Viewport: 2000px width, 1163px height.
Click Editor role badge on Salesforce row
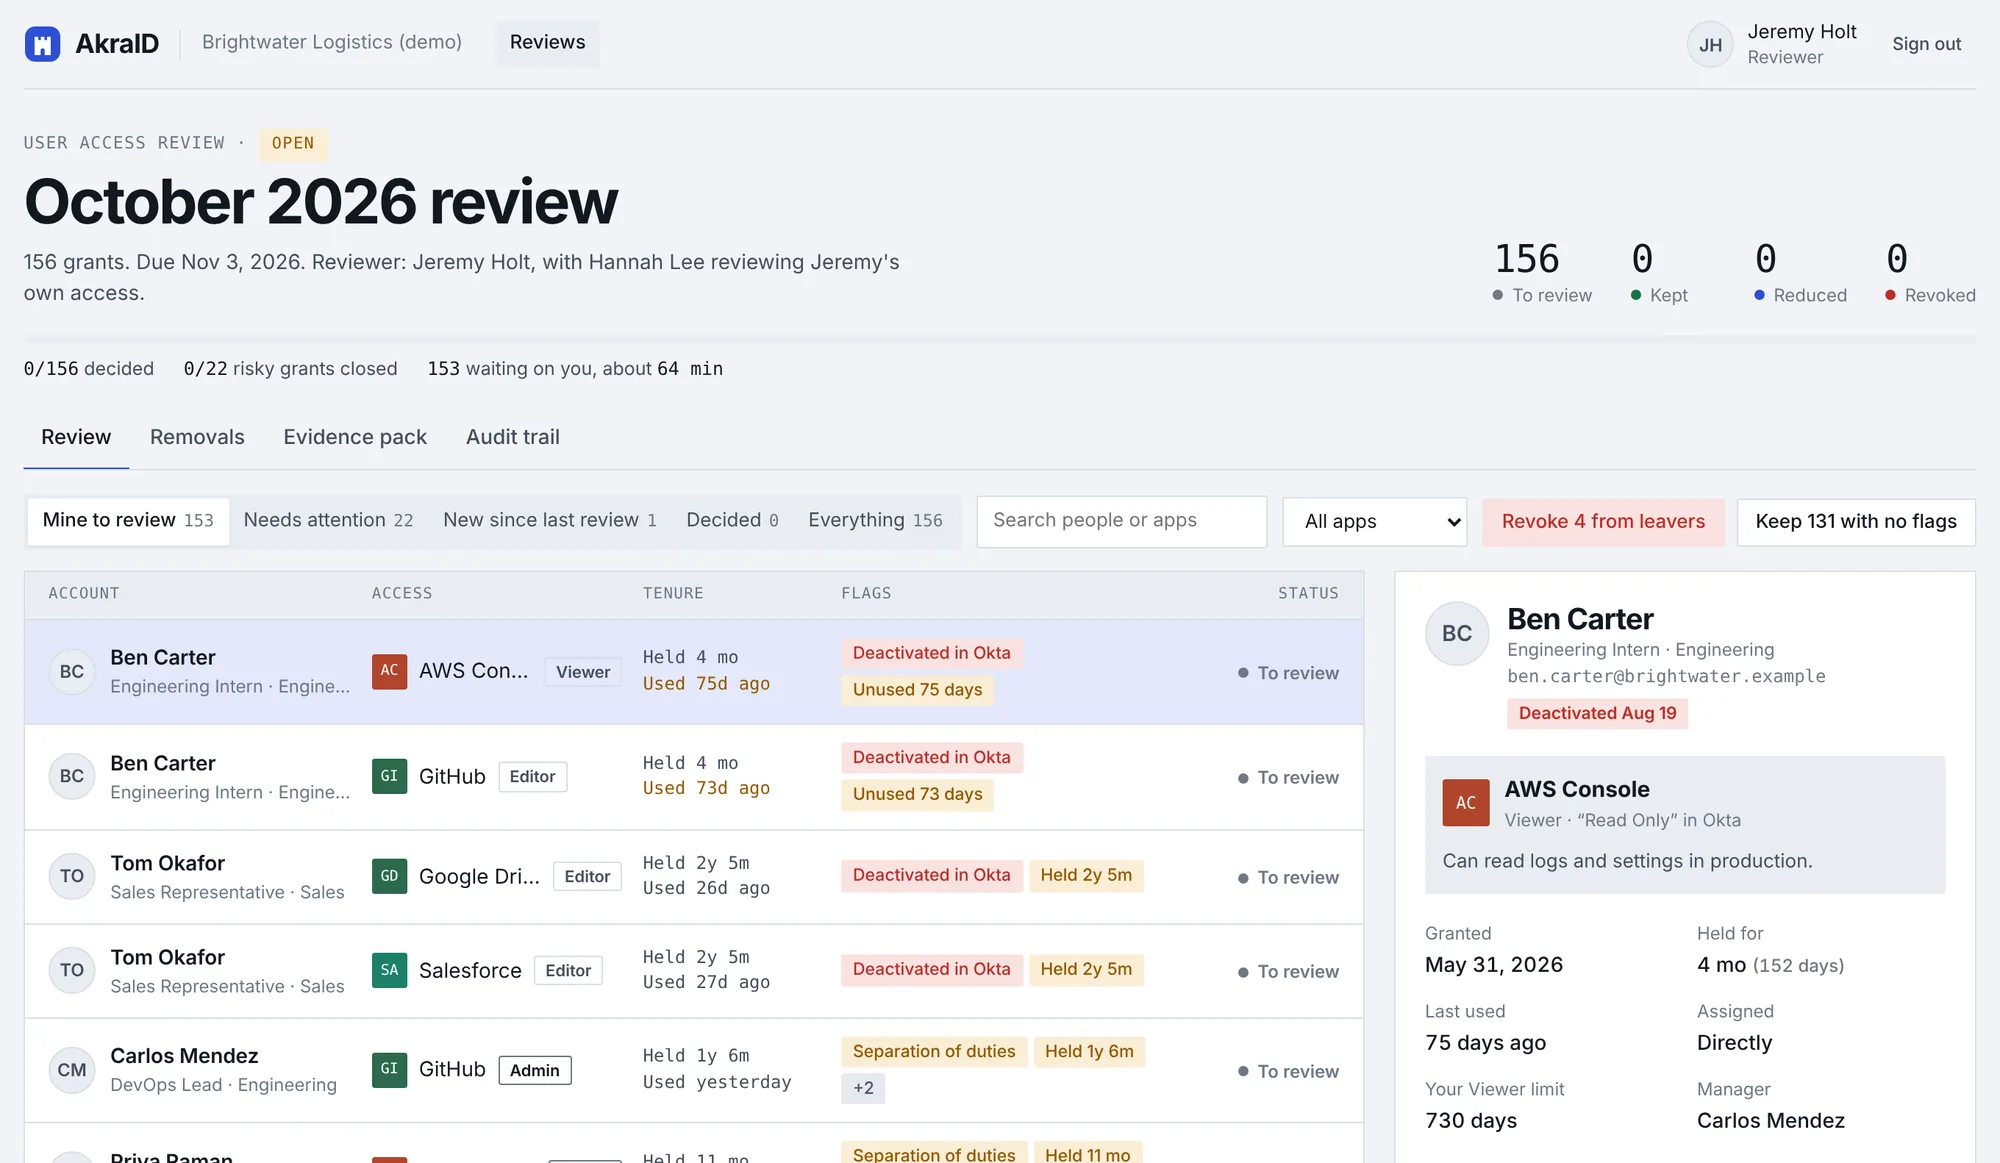pos(568,971)
